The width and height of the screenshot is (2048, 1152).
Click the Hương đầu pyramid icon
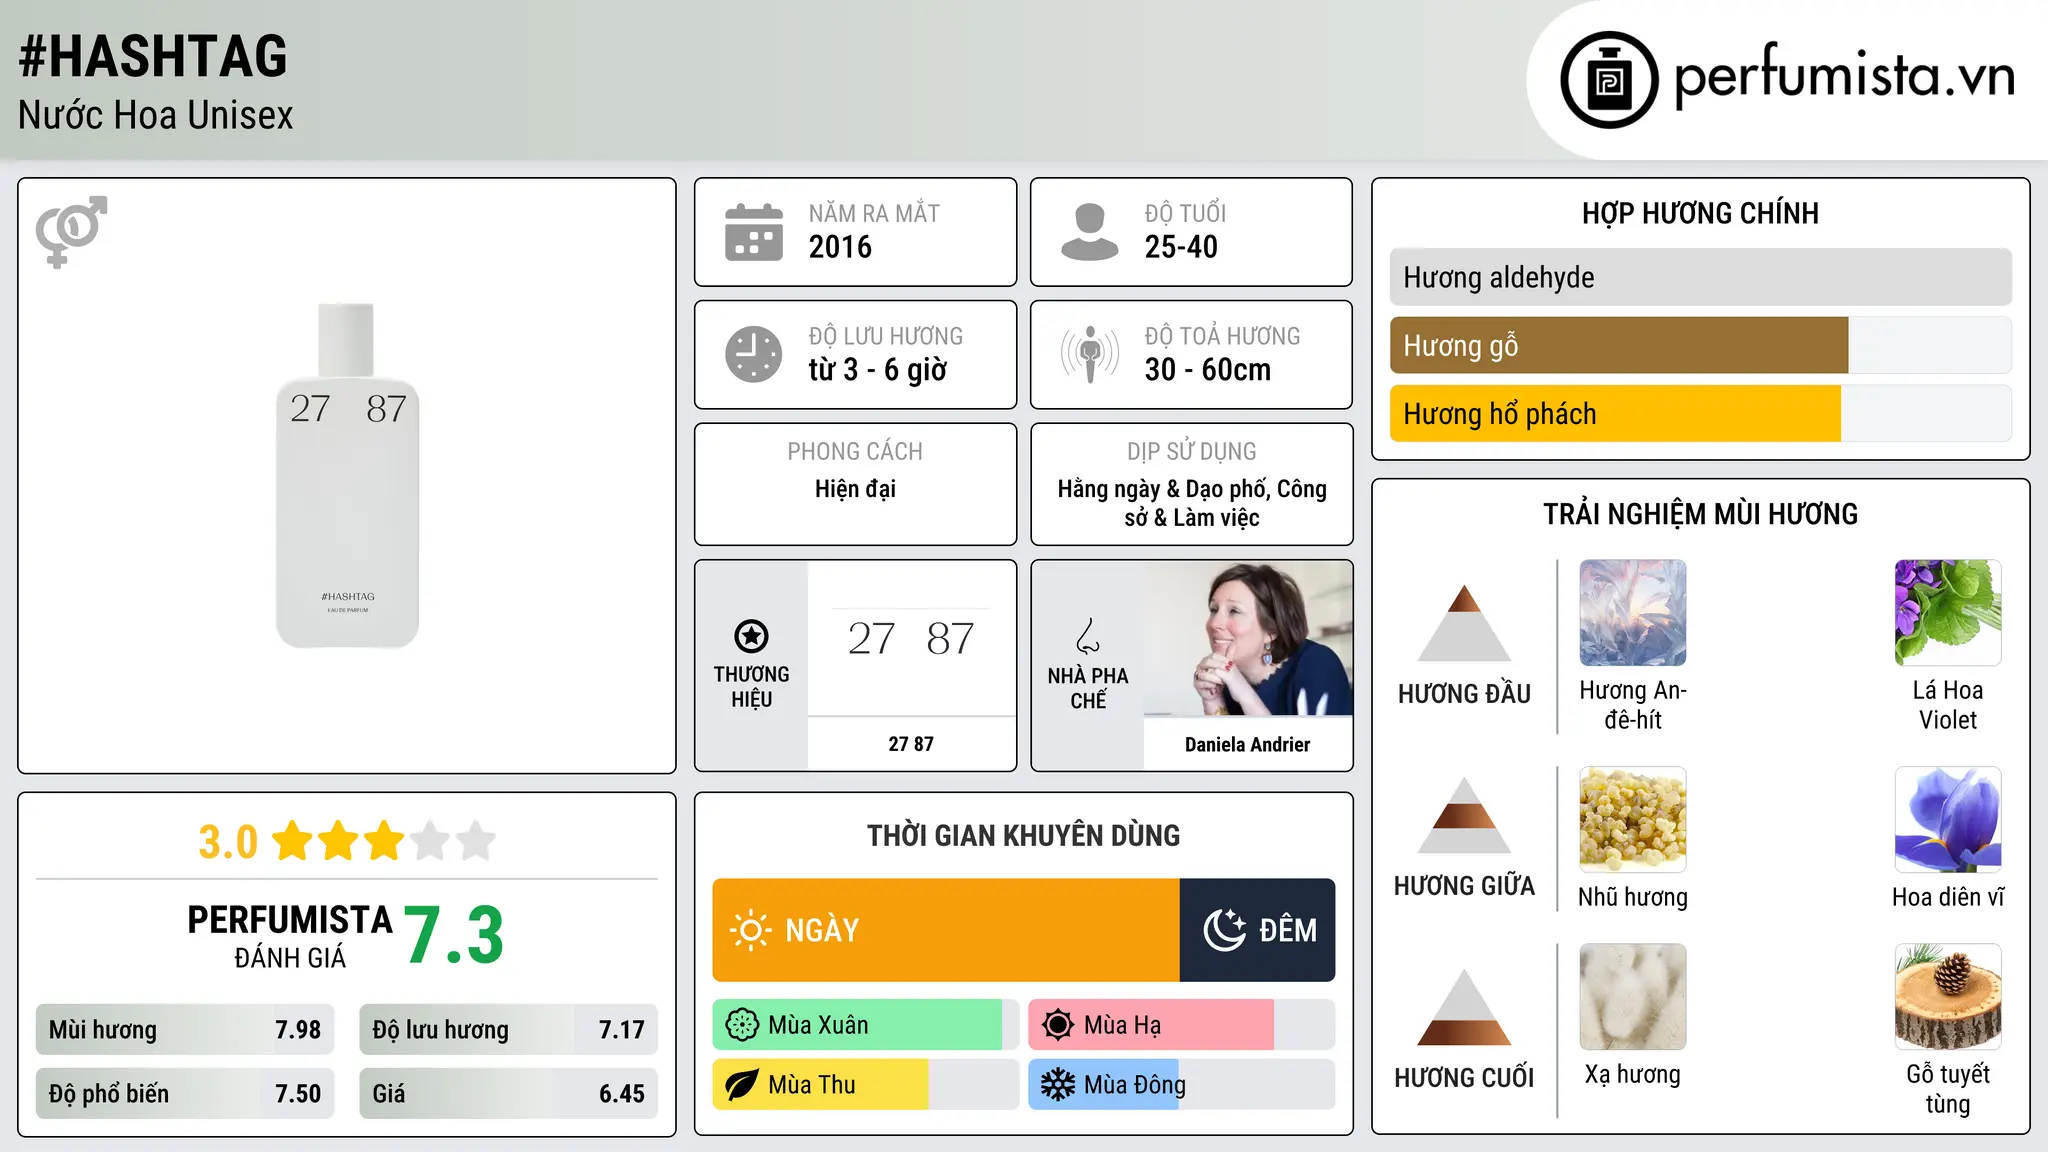[x=1464, y=623]
